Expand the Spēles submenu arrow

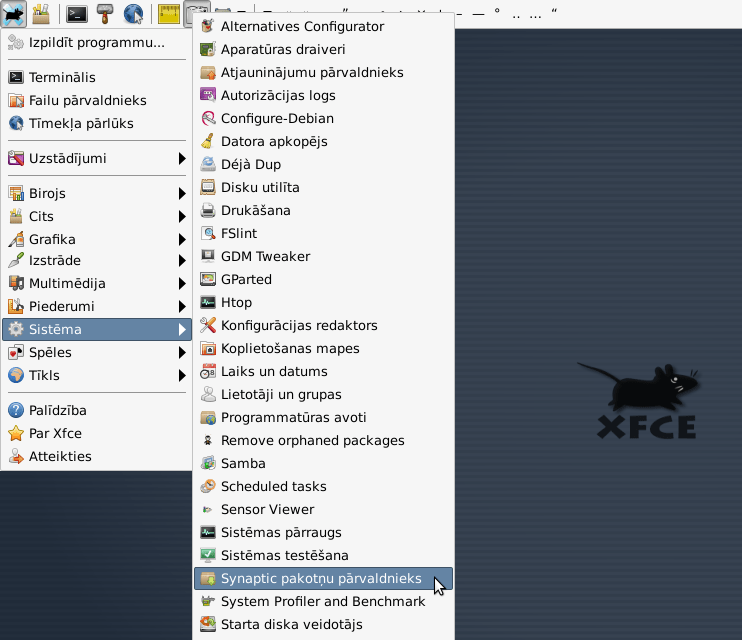[182, 352]
